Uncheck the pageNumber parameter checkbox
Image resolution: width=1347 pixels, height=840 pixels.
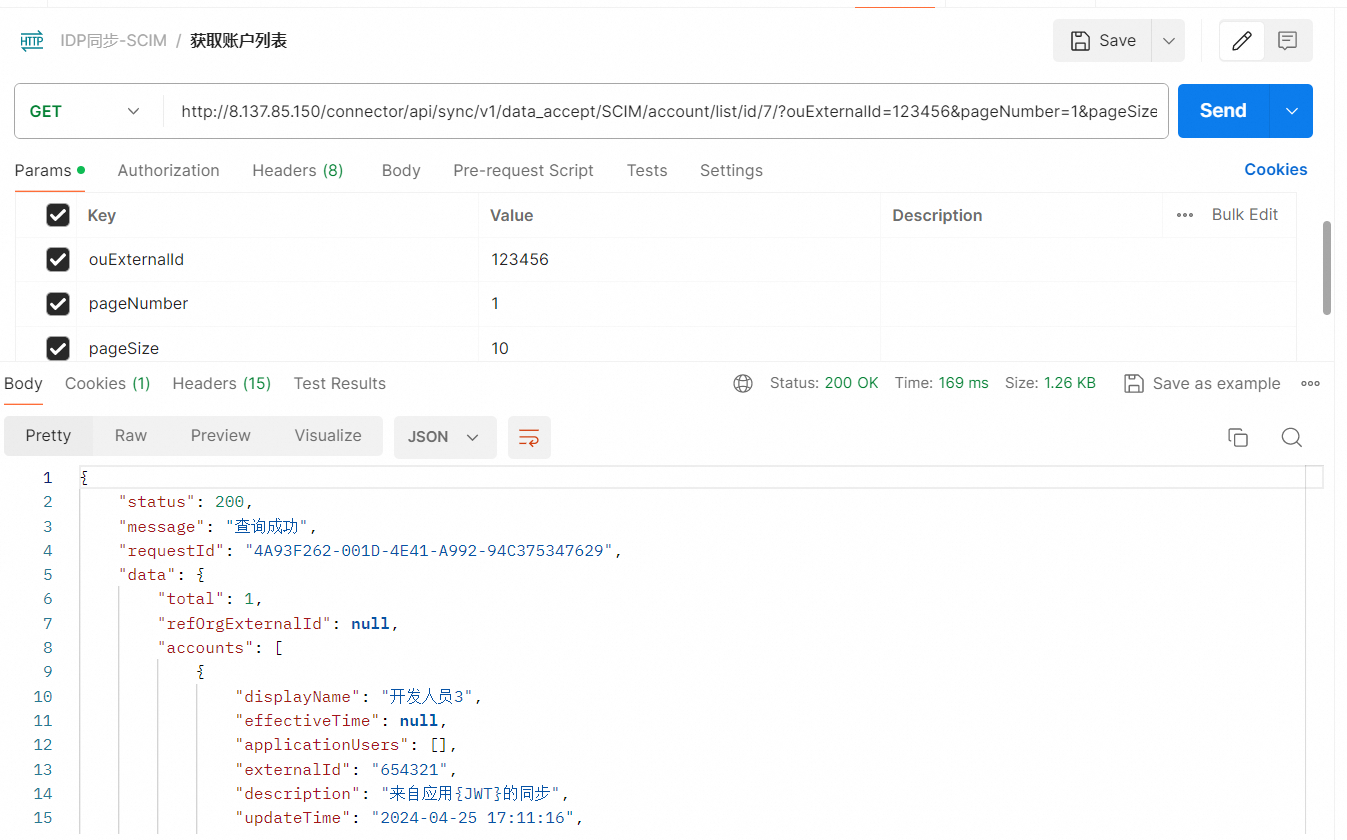tap(58, 304)
